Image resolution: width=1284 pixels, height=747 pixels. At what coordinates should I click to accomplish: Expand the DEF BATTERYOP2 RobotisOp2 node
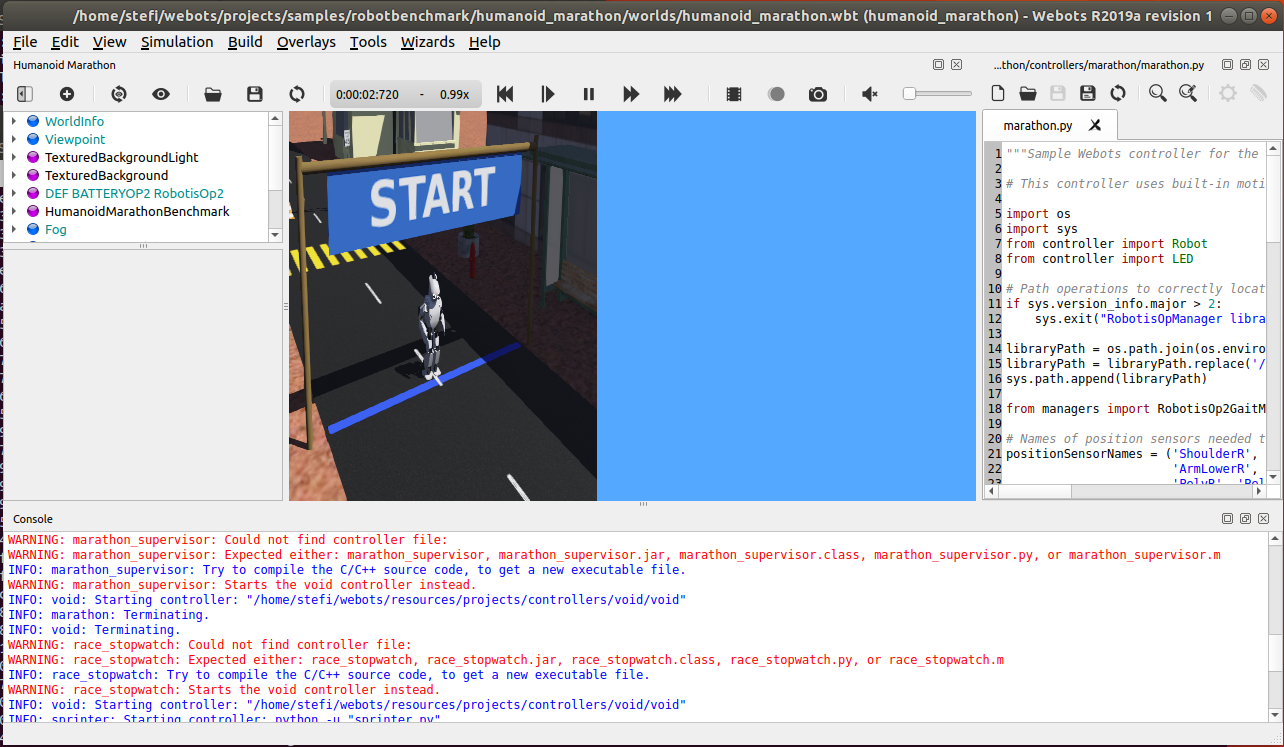12,193
